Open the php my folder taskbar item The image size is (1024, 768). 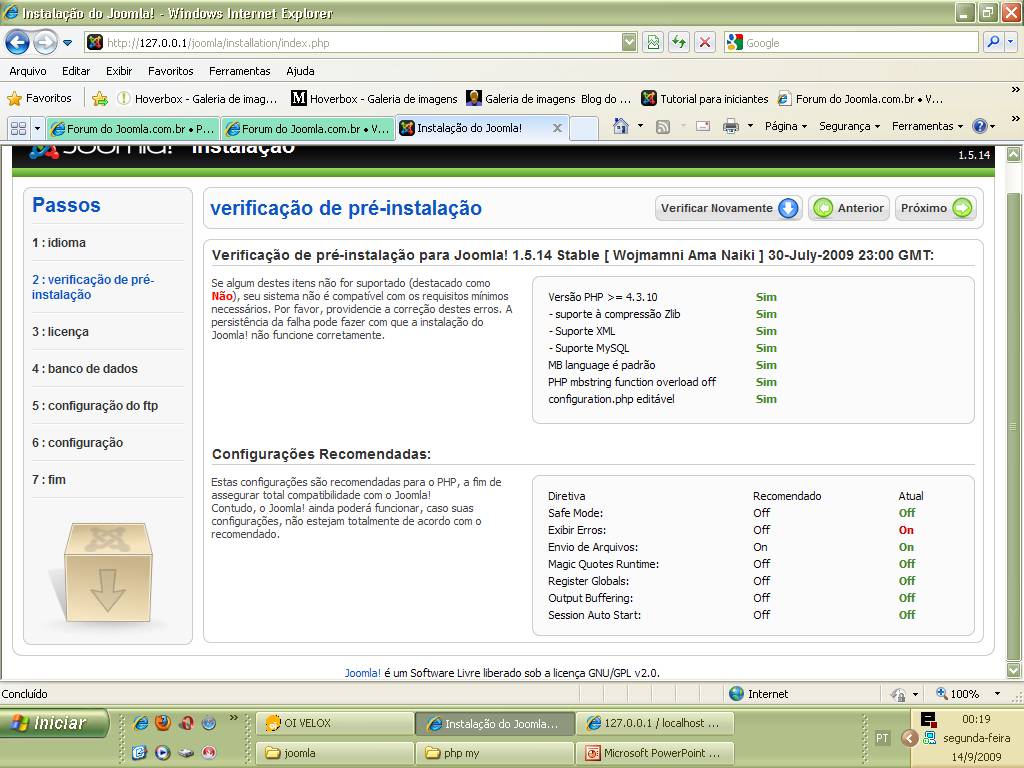494,753
